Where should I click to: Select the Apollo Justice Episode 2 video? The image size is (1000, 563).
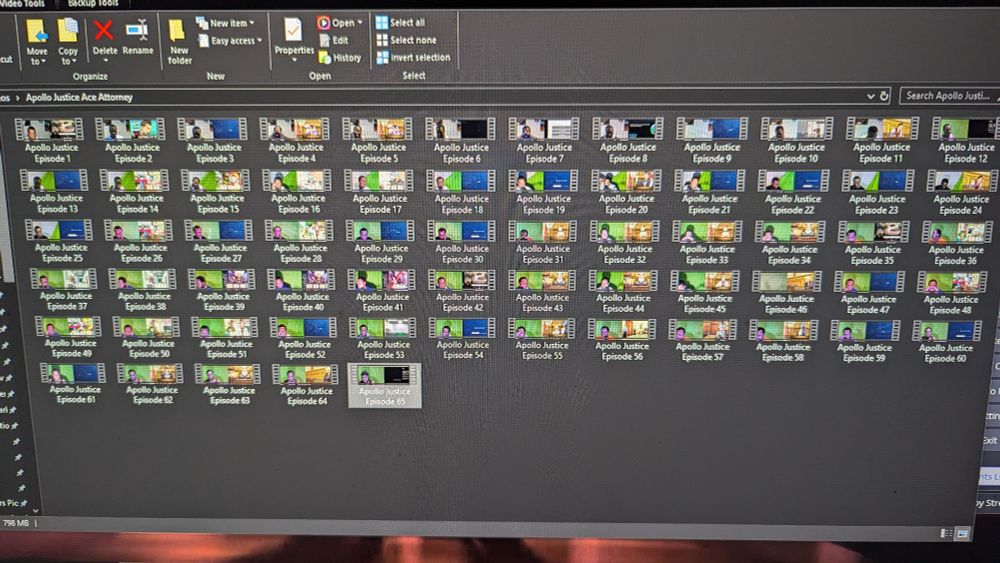pyautogui.click(x=132, y=140)
